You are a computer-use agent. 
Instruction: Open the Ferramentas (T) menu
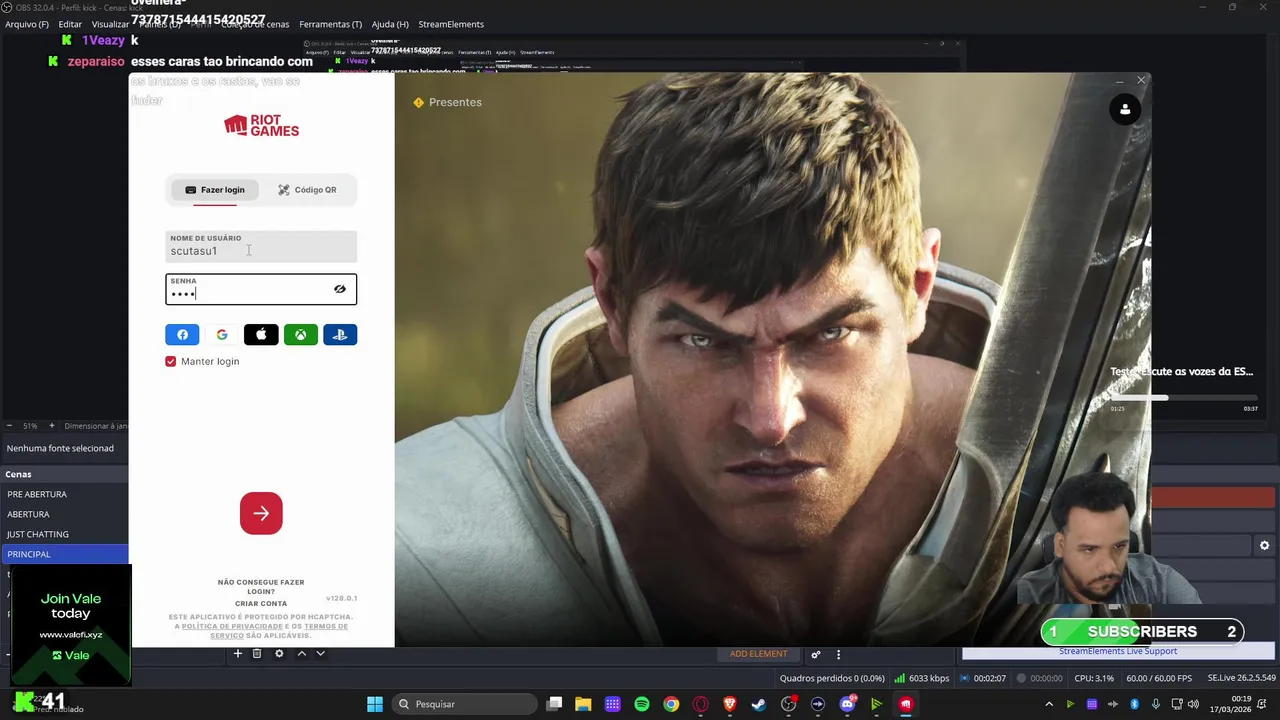(x=330, y=24)
